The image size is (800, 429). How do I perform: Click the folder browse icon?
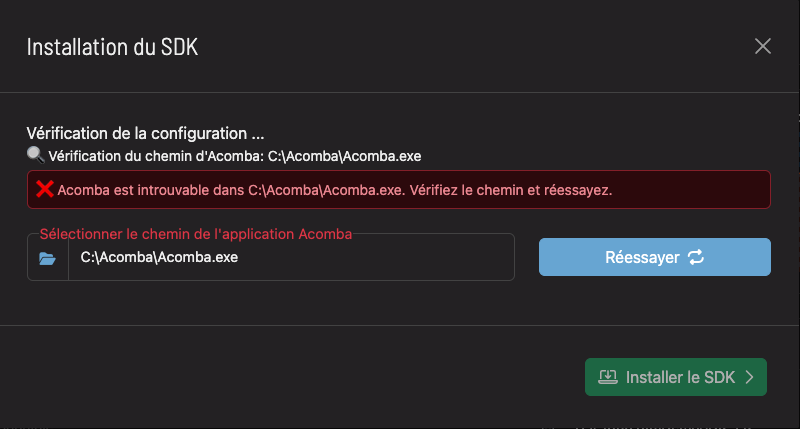(47, 258)
